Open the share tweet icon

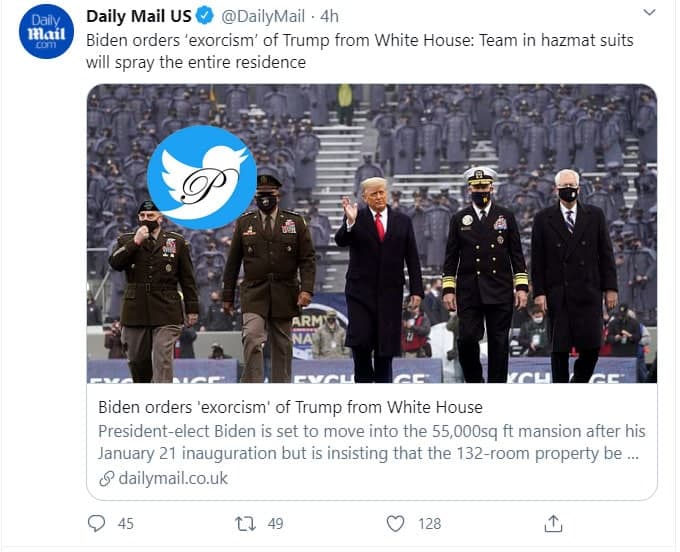pyautogui.click(x=552, y=523)
